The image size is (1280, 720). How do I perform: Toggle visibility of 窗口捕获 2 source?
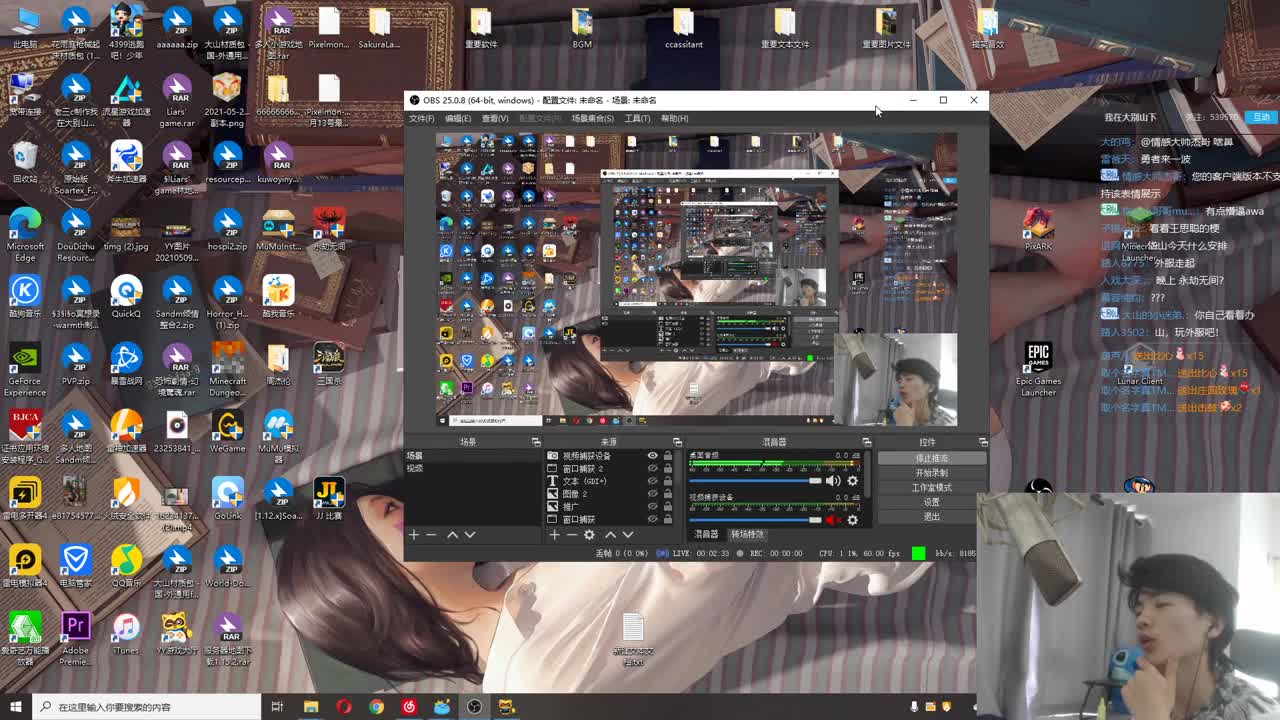[x=653, y=469]
